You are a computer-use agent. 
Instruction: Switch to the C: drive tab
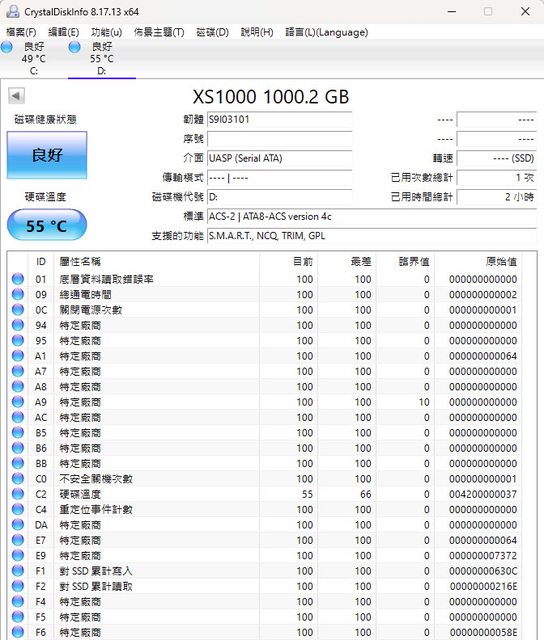pyautogui.click(x=33, y=58)
